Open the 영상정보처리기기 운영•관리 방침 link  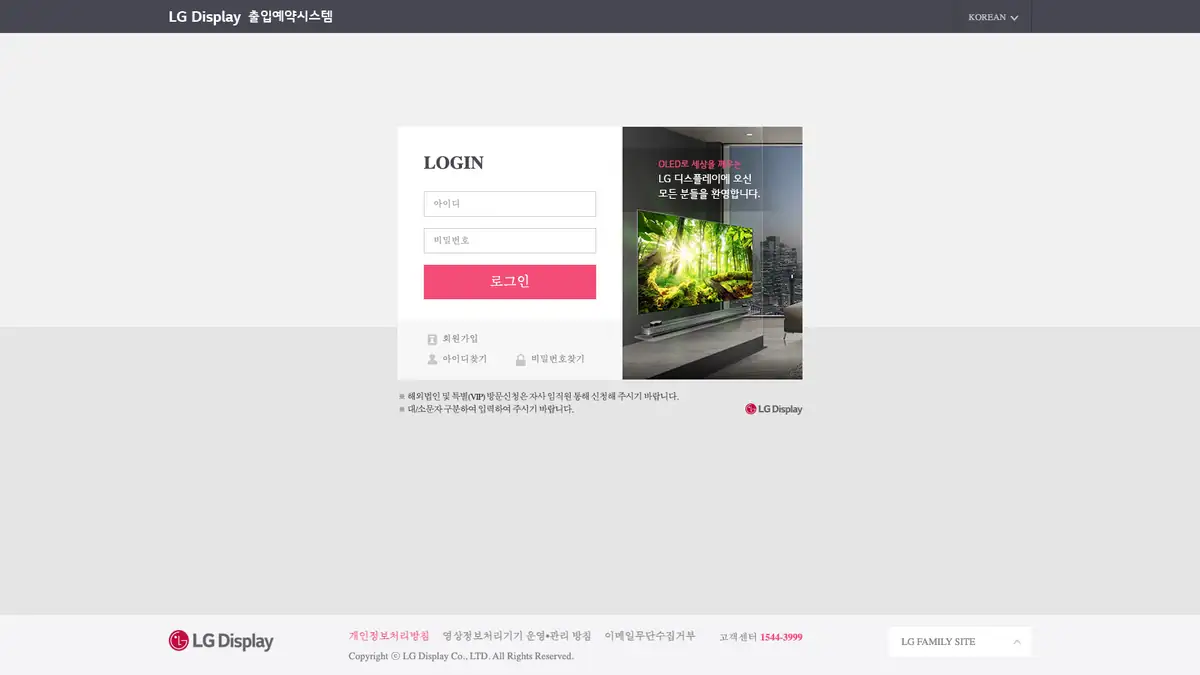pos(516,636)
